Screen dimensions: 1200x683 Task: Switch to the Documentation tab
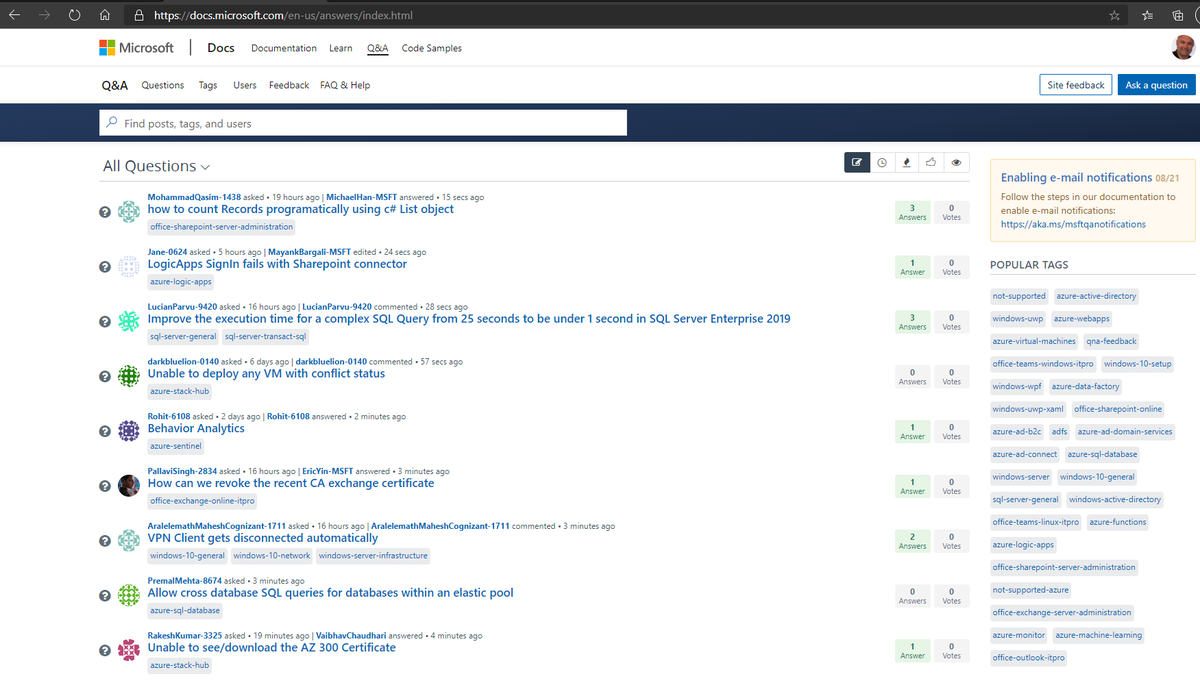(283, 47)
